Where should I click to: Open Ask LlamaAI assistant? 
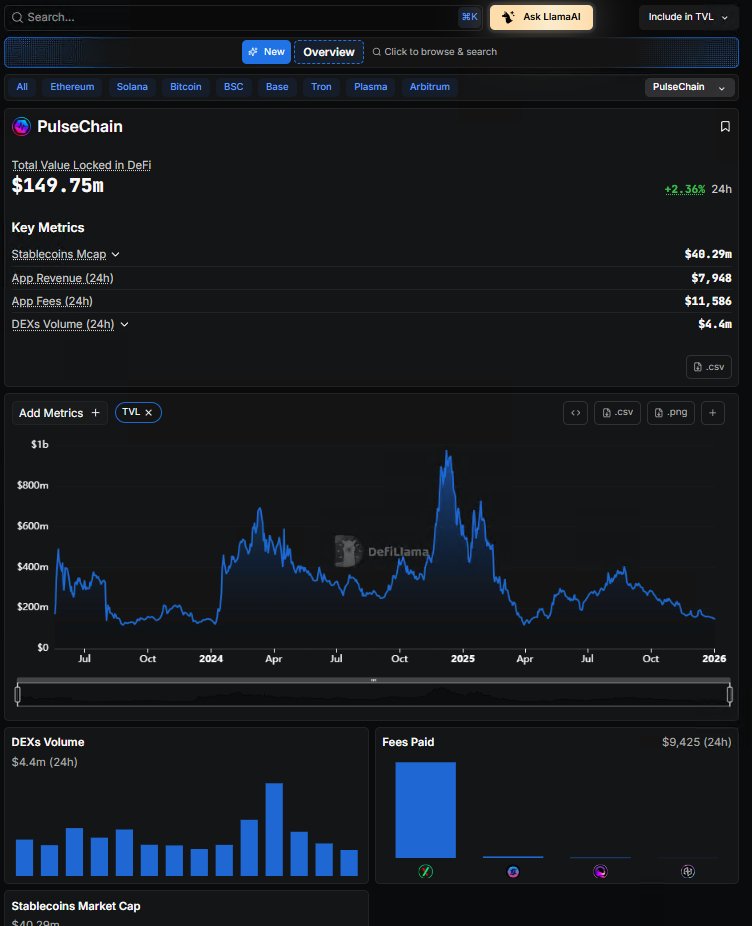point(541,17)
